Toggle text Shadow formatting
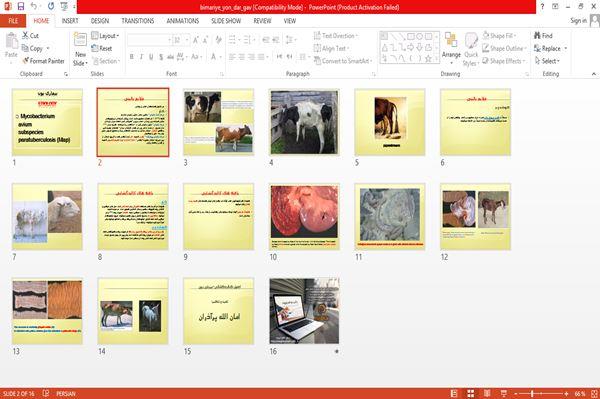 pos(161,57)
